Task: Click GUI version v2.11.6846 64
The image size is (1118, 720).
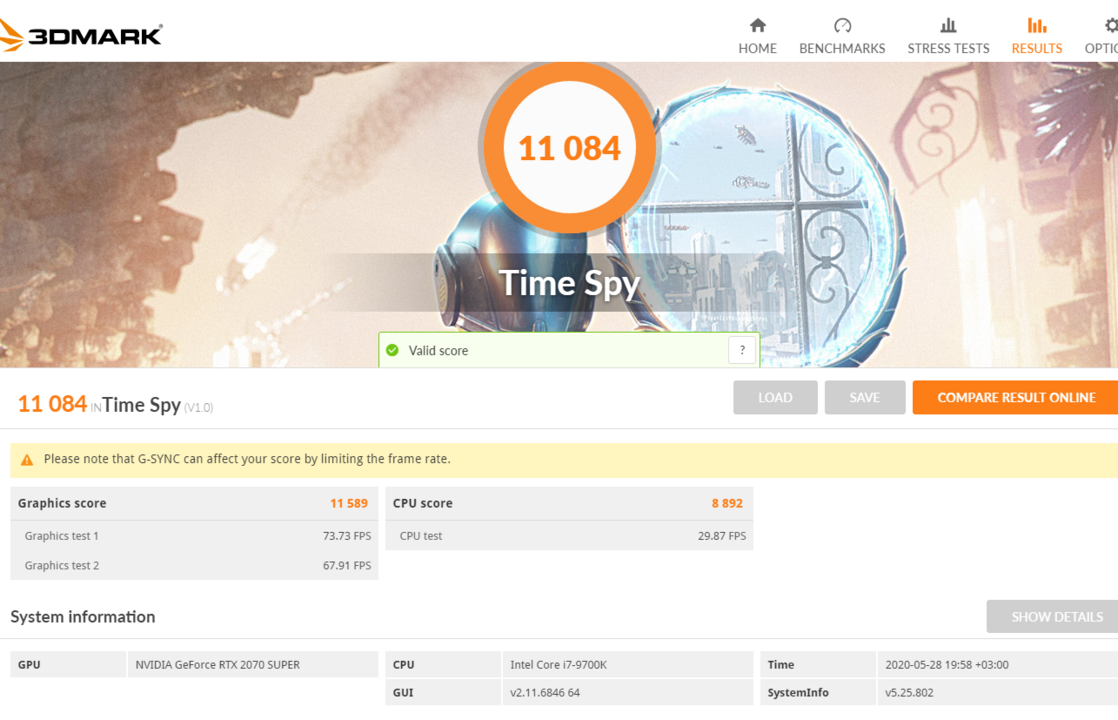Action: pyautogui.click(x=545, y=692)
